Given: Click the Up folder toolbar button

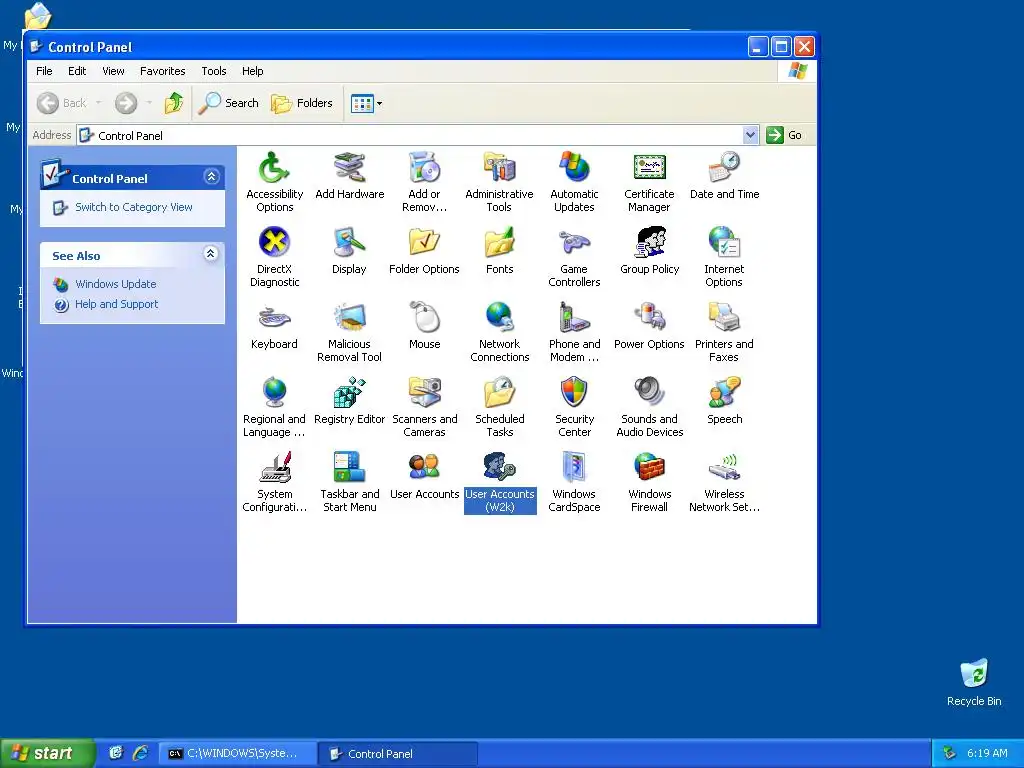Looking at the screenshot, I should pos(174,103).
